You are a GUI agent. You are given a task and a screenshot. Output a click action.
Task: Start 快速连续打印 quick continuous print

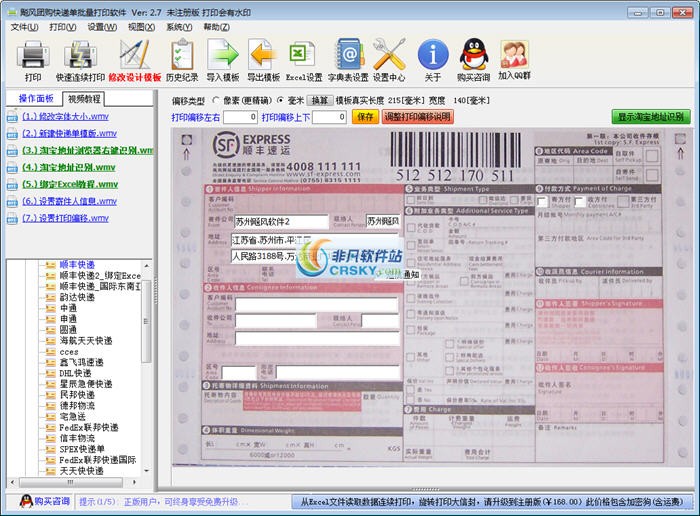(x=80, y=62)
